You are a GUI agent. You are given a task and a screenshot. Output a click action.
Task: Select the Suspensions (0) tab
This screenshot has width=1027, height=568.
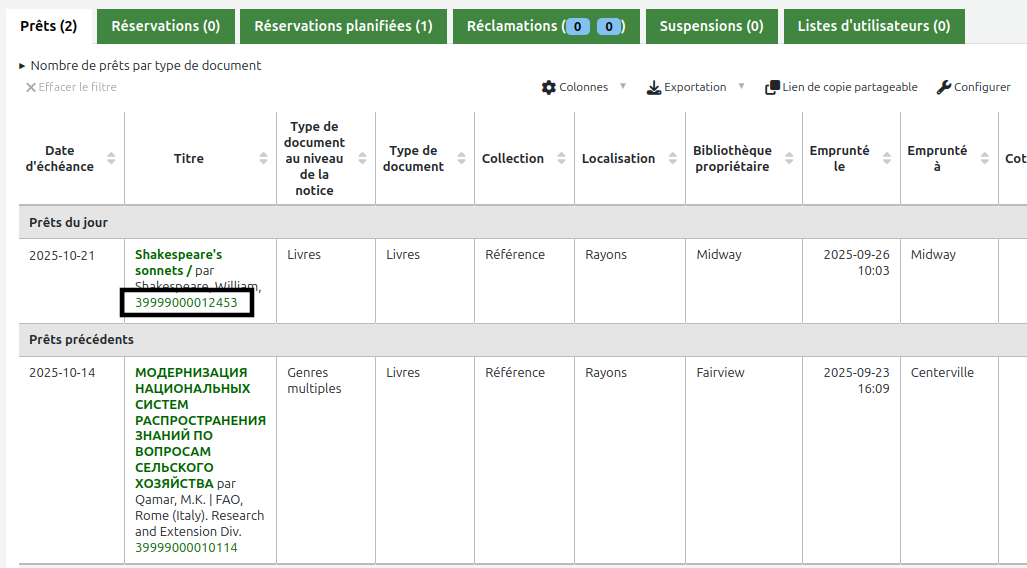(711, 26)
